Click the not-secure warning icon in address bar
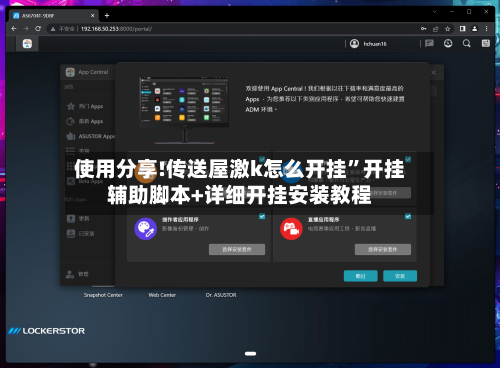 pyautogui.click(x=53, y=29)
